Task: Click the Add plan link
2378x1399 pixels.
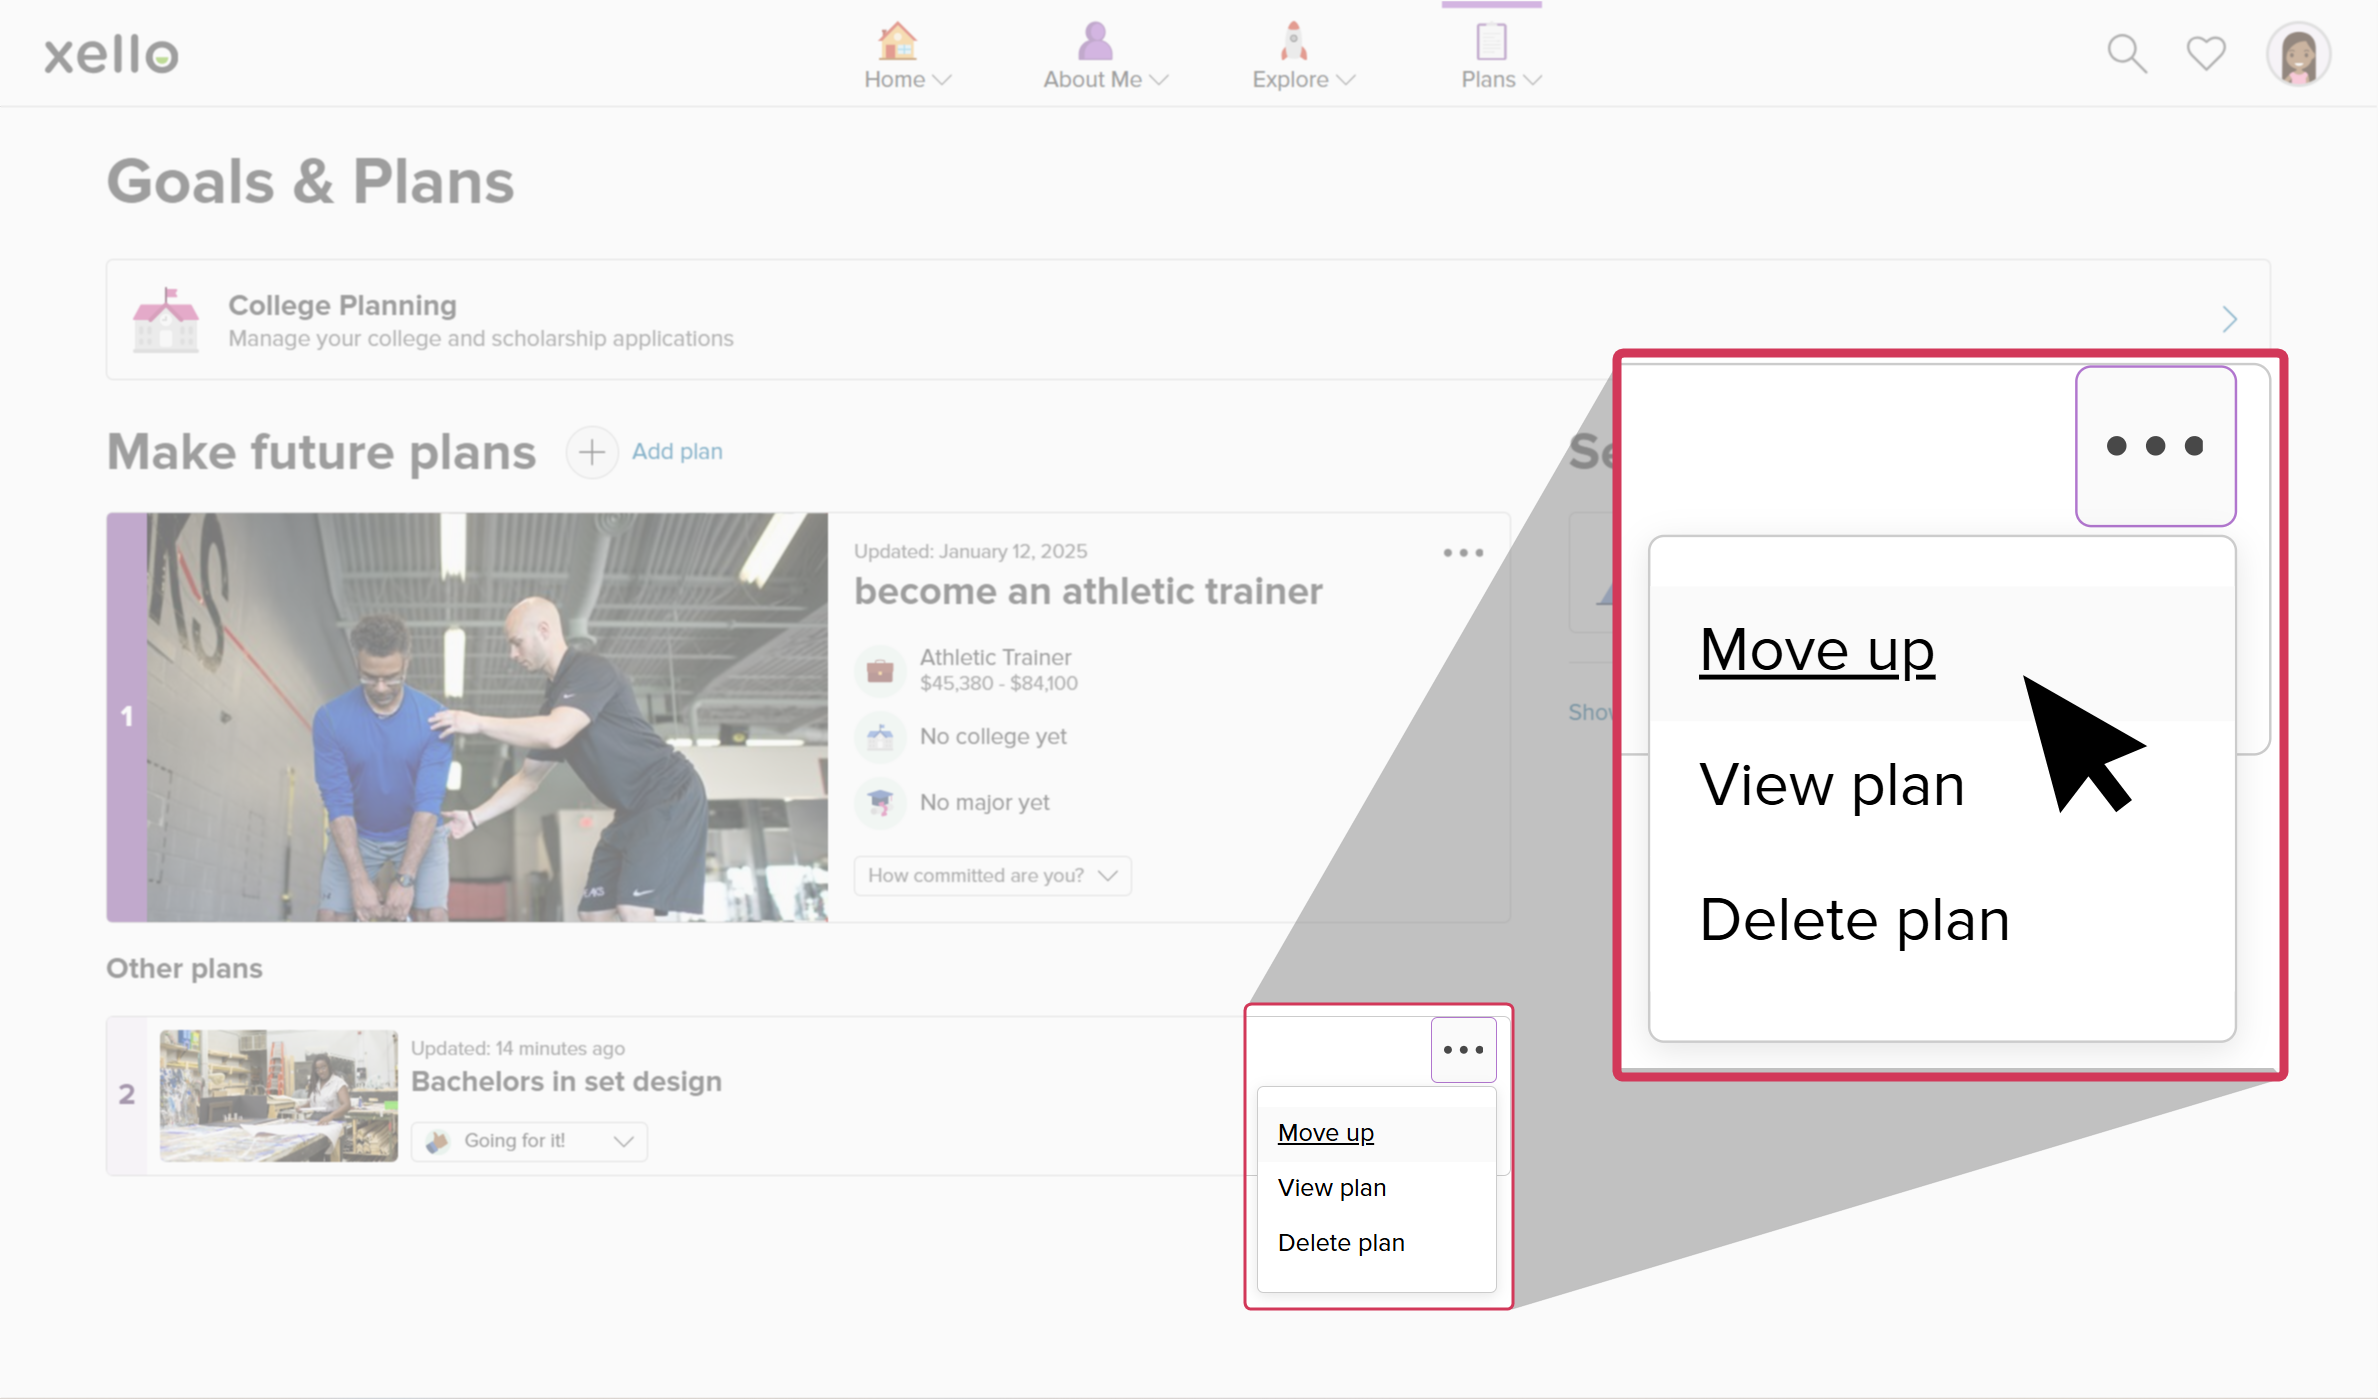Action: pos(677,452)
